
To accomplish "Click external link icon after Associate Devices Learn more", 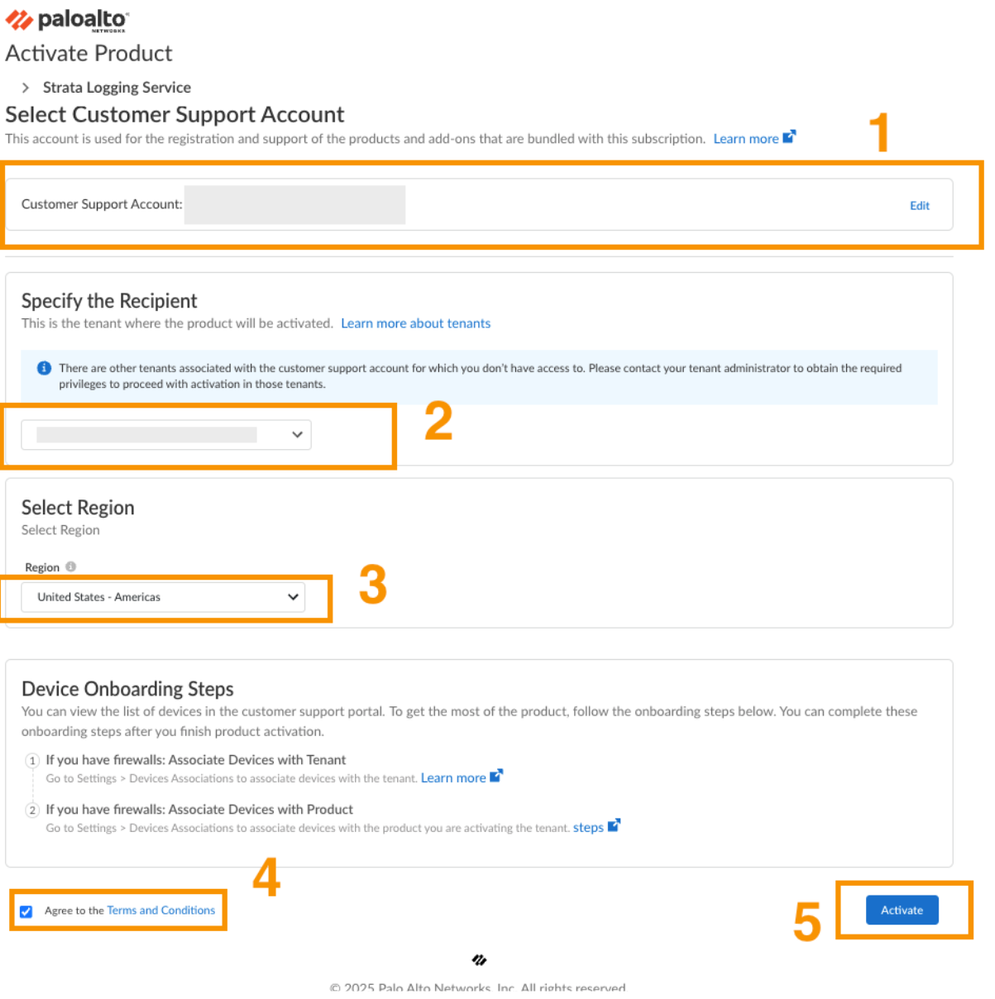I will click(x=497, y=776).
